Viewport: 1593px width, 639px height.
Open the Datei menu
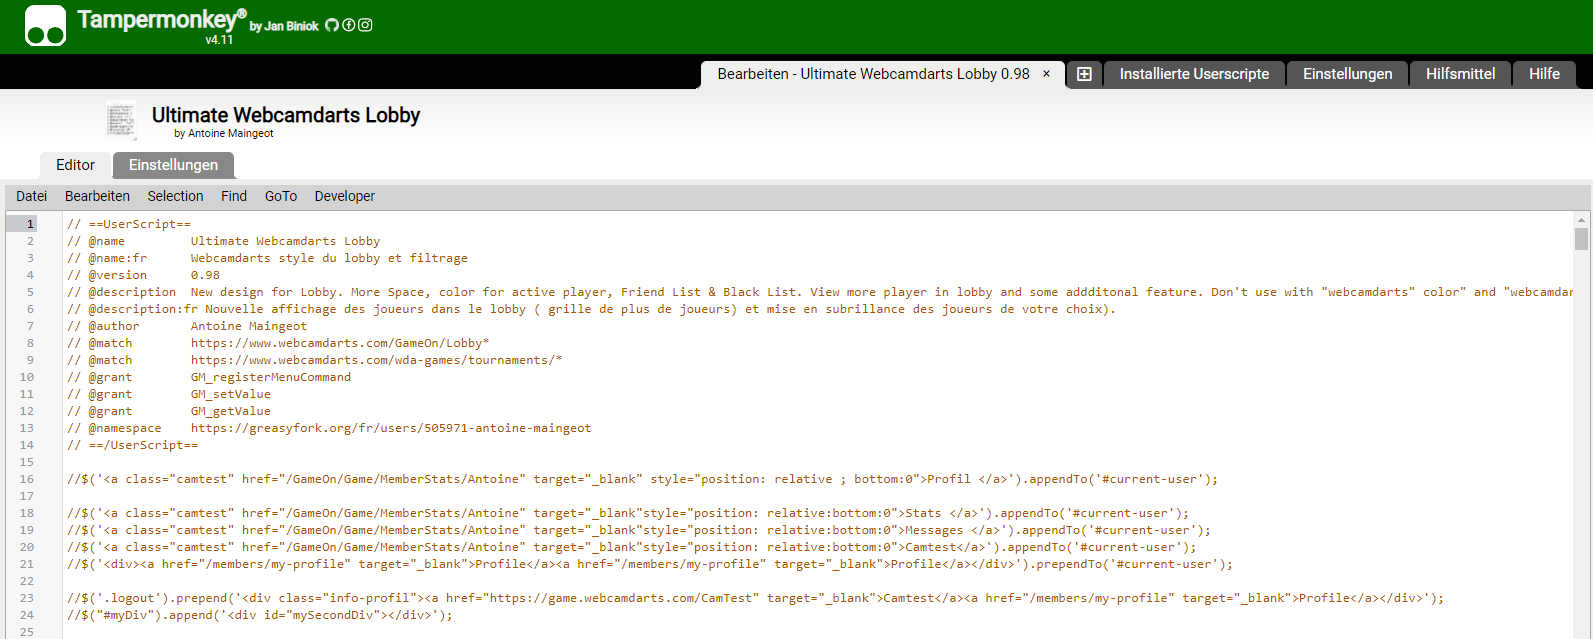click(31, 196)
